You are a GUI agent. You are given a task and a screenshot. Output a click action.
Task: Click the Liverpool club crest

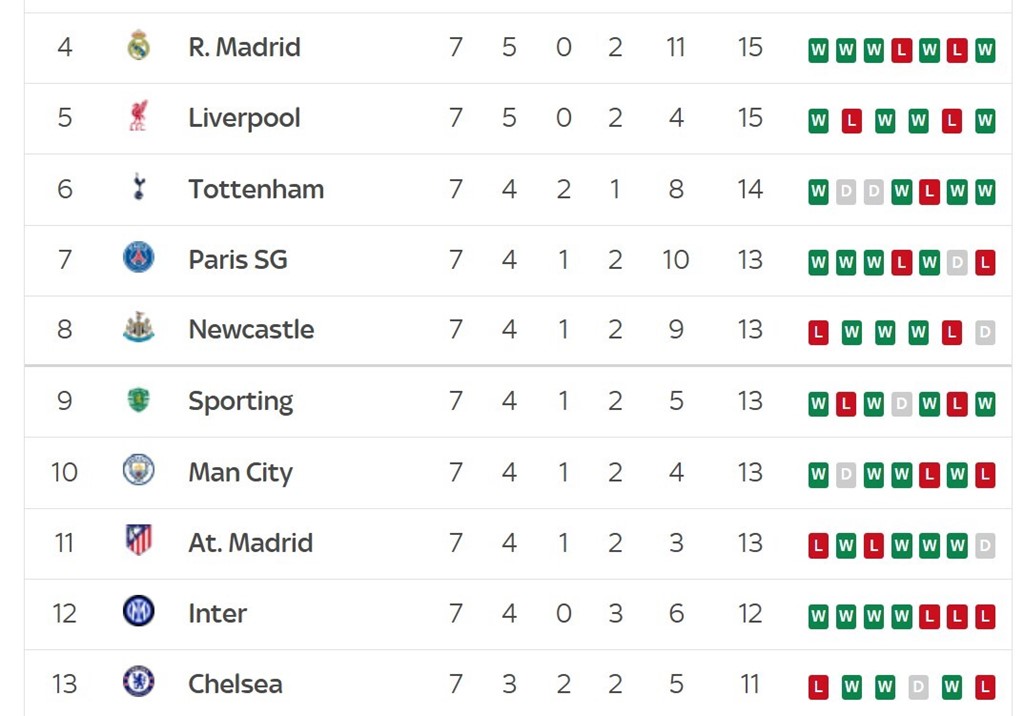coord(138,117)
